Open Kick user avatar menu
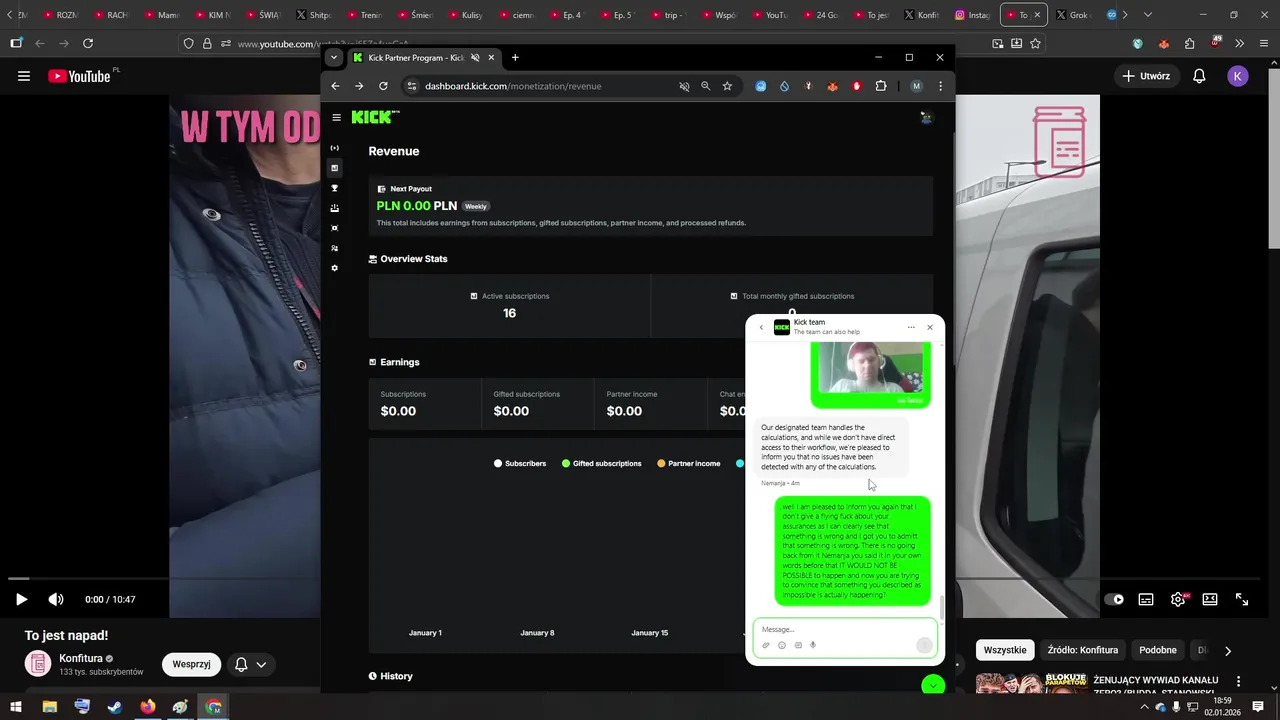The width and height of the screenshot is (1280, 720). (926, 117)
